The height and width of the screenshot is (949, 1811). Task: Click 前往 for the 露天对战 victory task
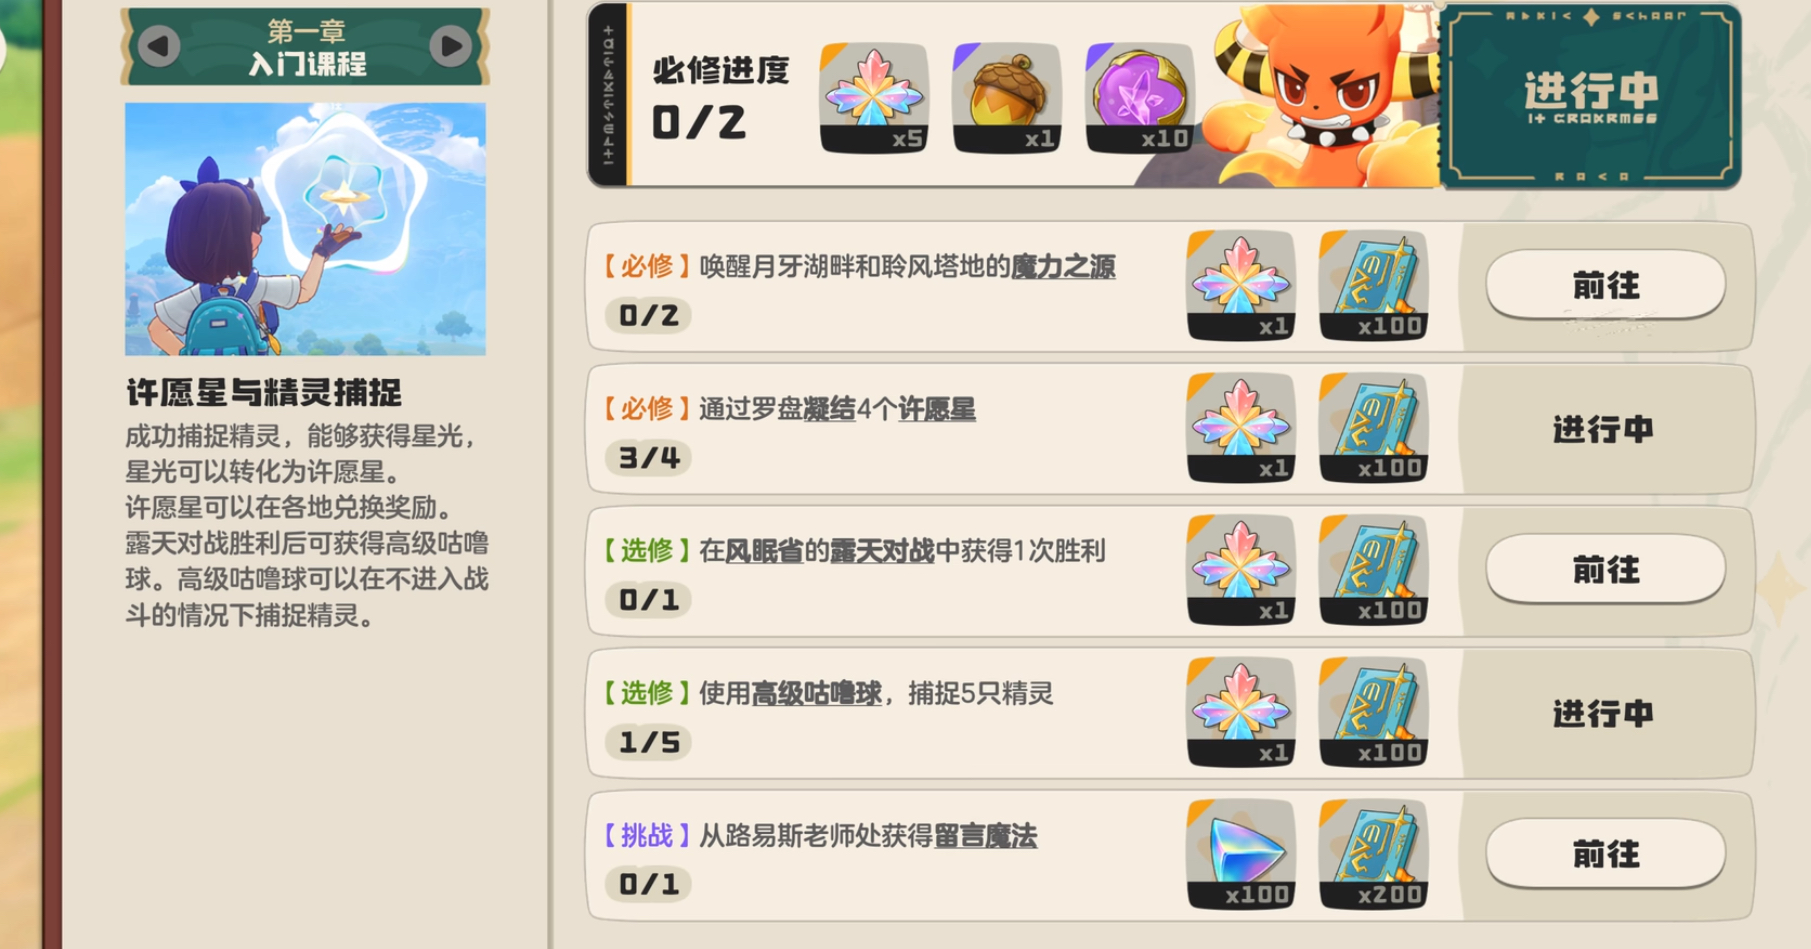pos(1605,570)
